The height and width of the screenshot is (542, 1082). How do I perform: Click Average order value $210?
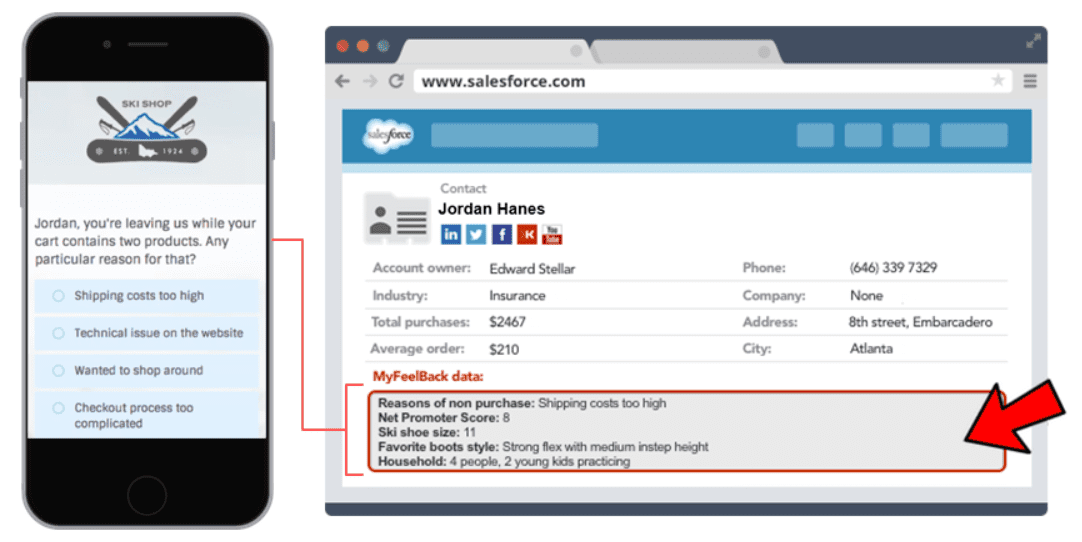click(504, 349)
